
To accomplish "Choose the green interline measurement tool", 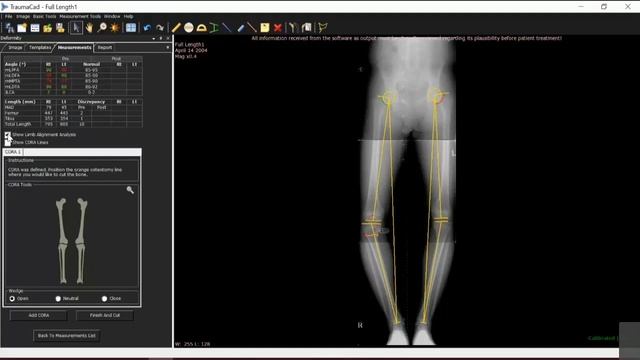I will [x=214, y=27].
